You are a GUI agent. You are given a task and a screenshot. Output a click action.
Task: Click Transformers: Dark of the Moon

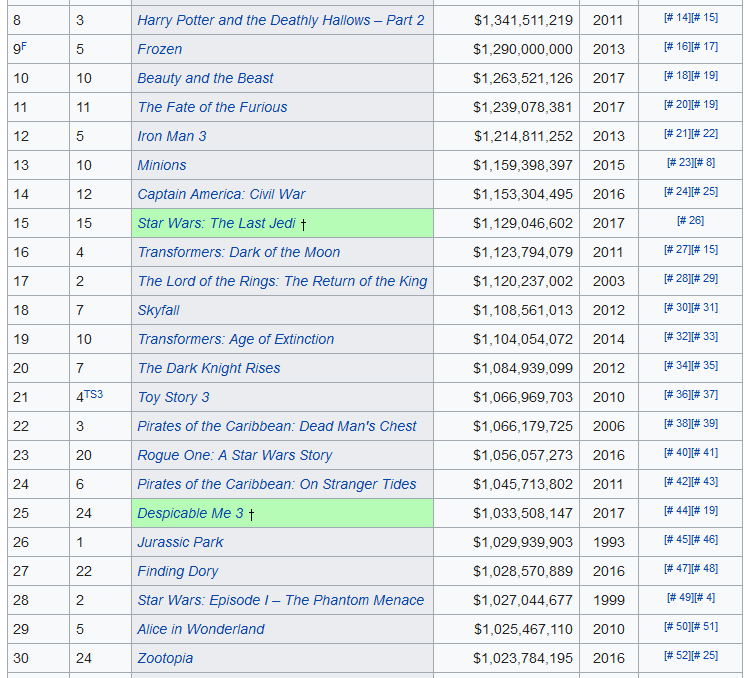coord(238,252)
